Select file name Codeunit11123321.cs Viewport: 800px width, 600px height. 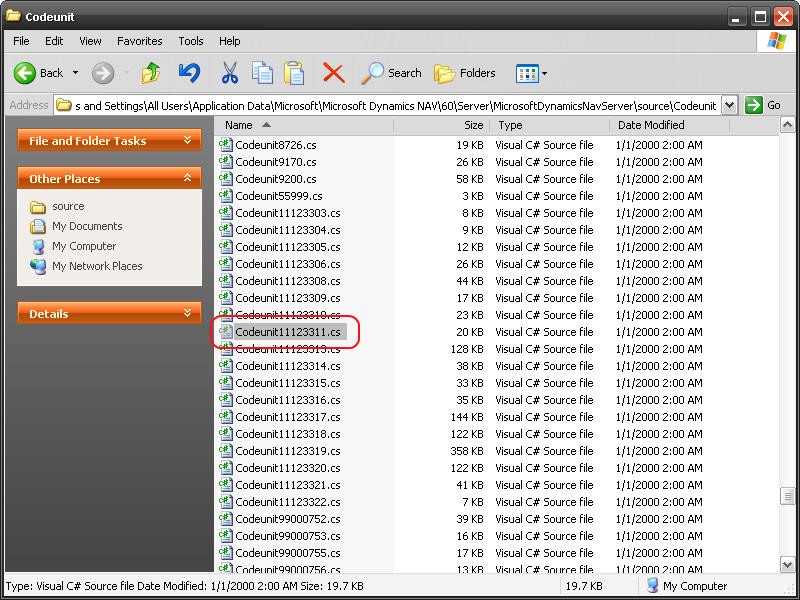pyautogui.click(x=288, y=485)
